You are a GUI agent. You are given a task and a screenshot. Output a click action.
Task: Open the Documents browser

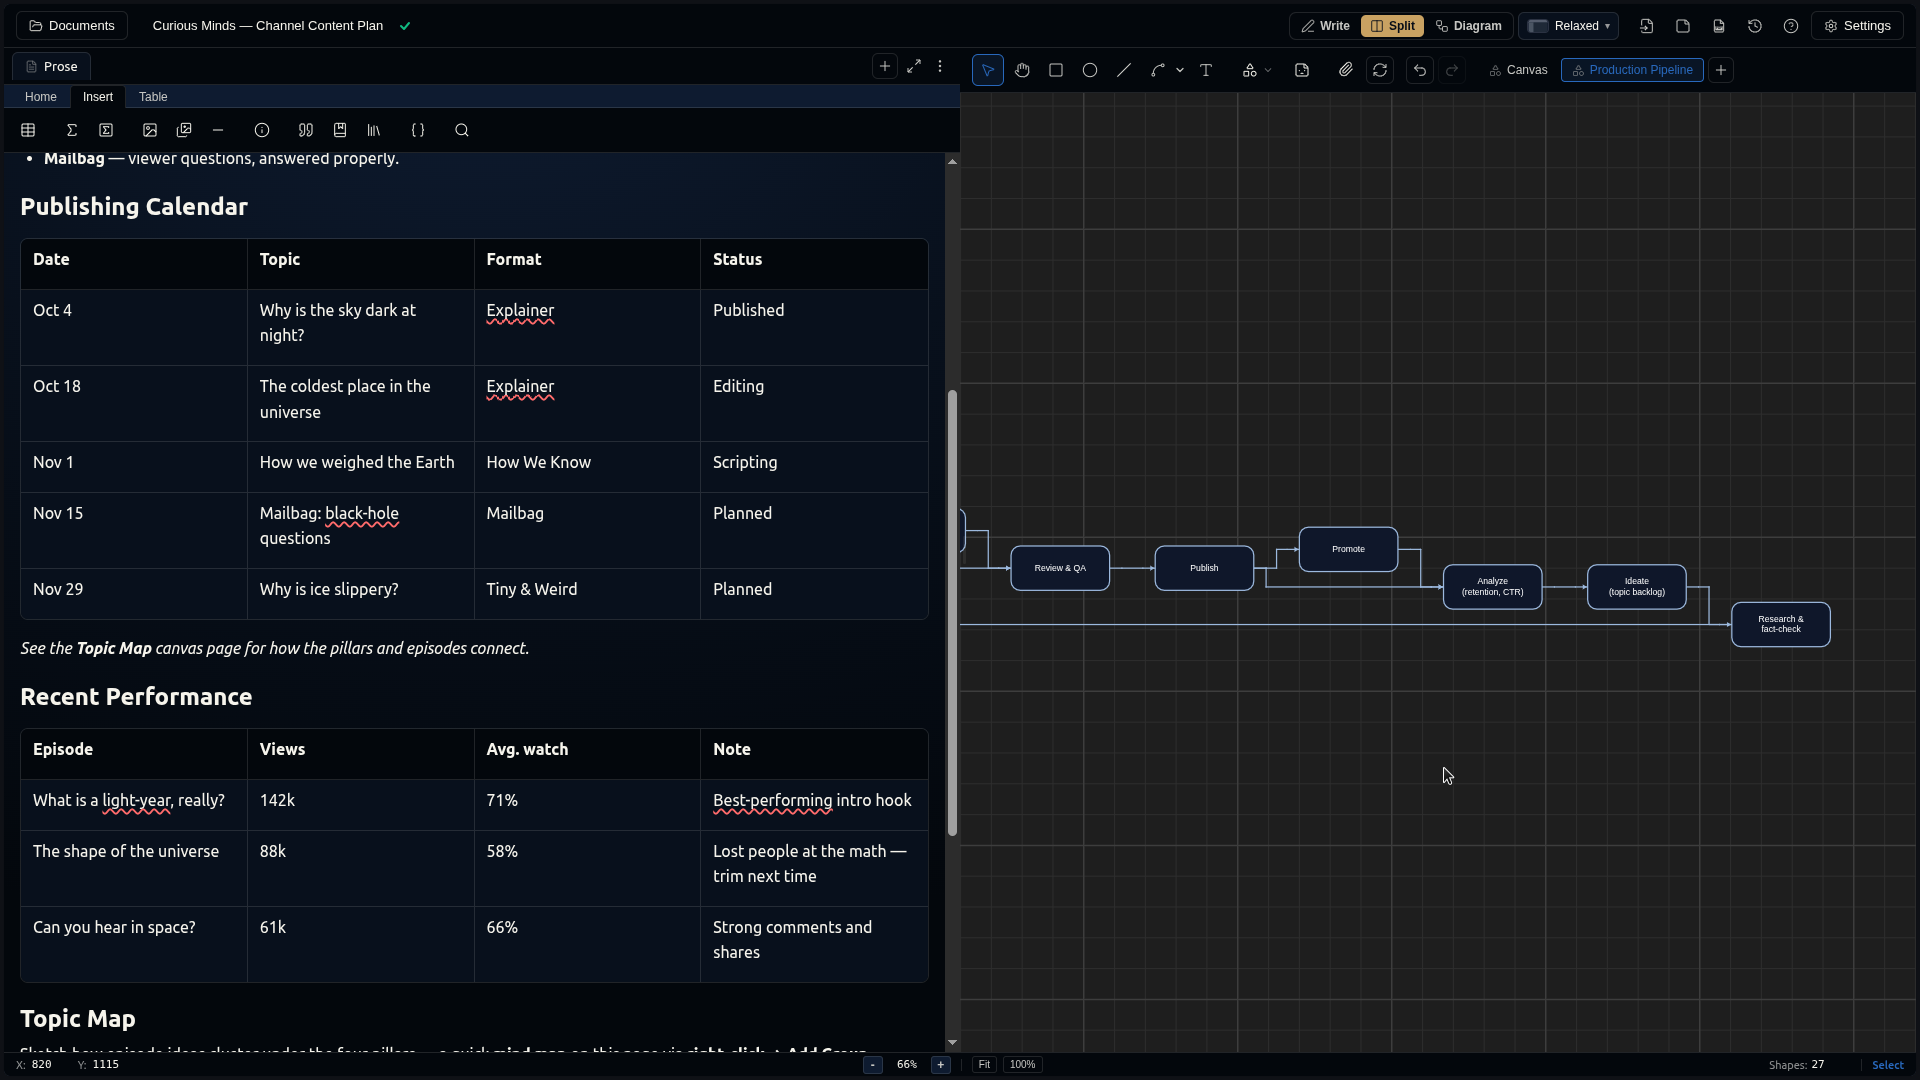(71, 26)
